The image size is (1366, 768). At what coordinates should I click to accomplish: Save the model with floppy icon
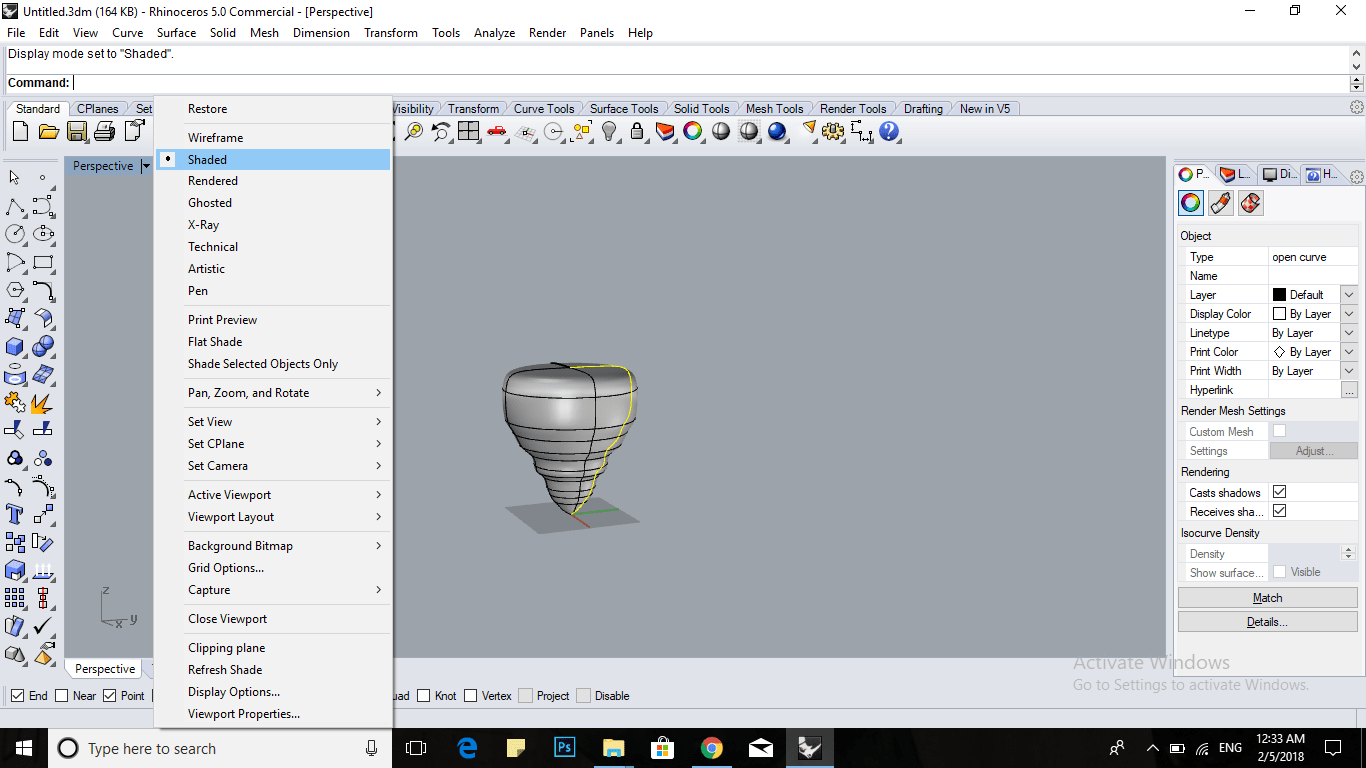(77, 131)
